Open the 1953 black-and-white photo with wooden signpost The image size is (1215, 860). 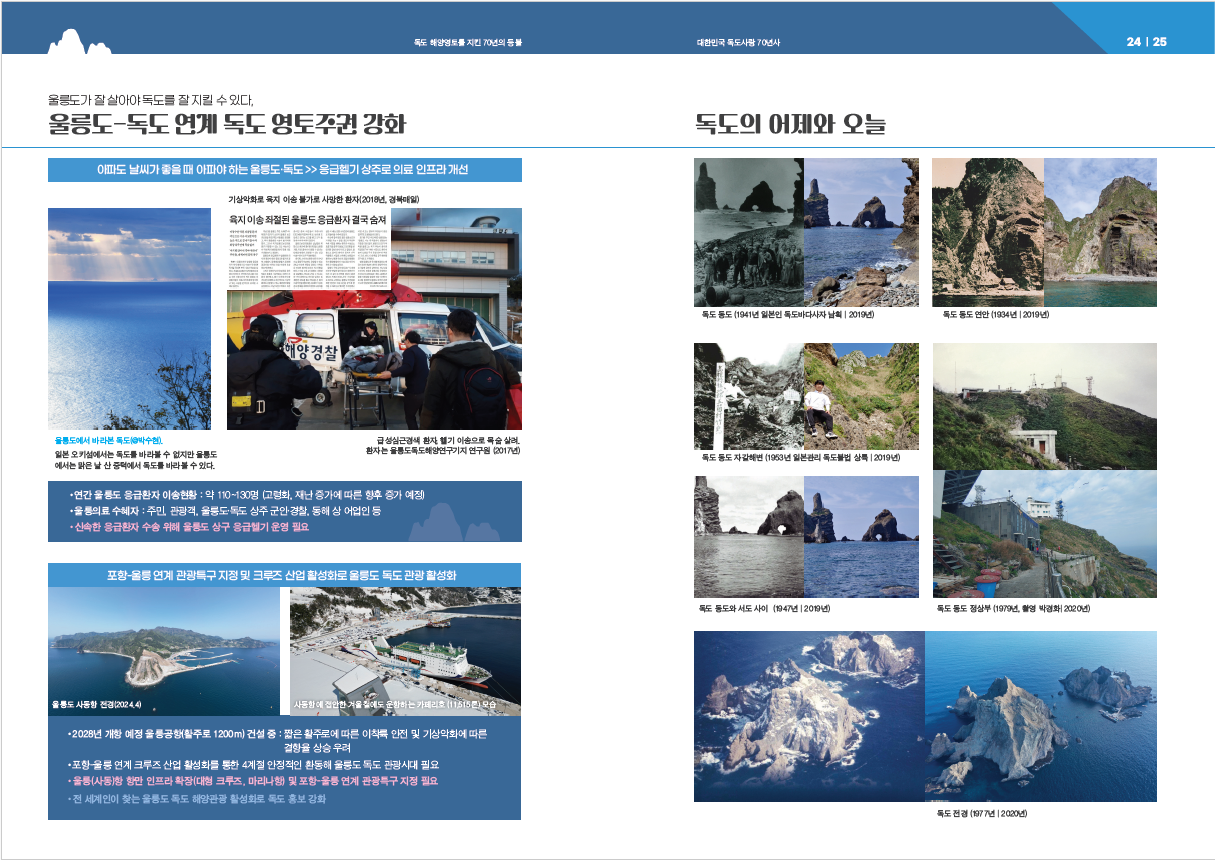point(749,397)
